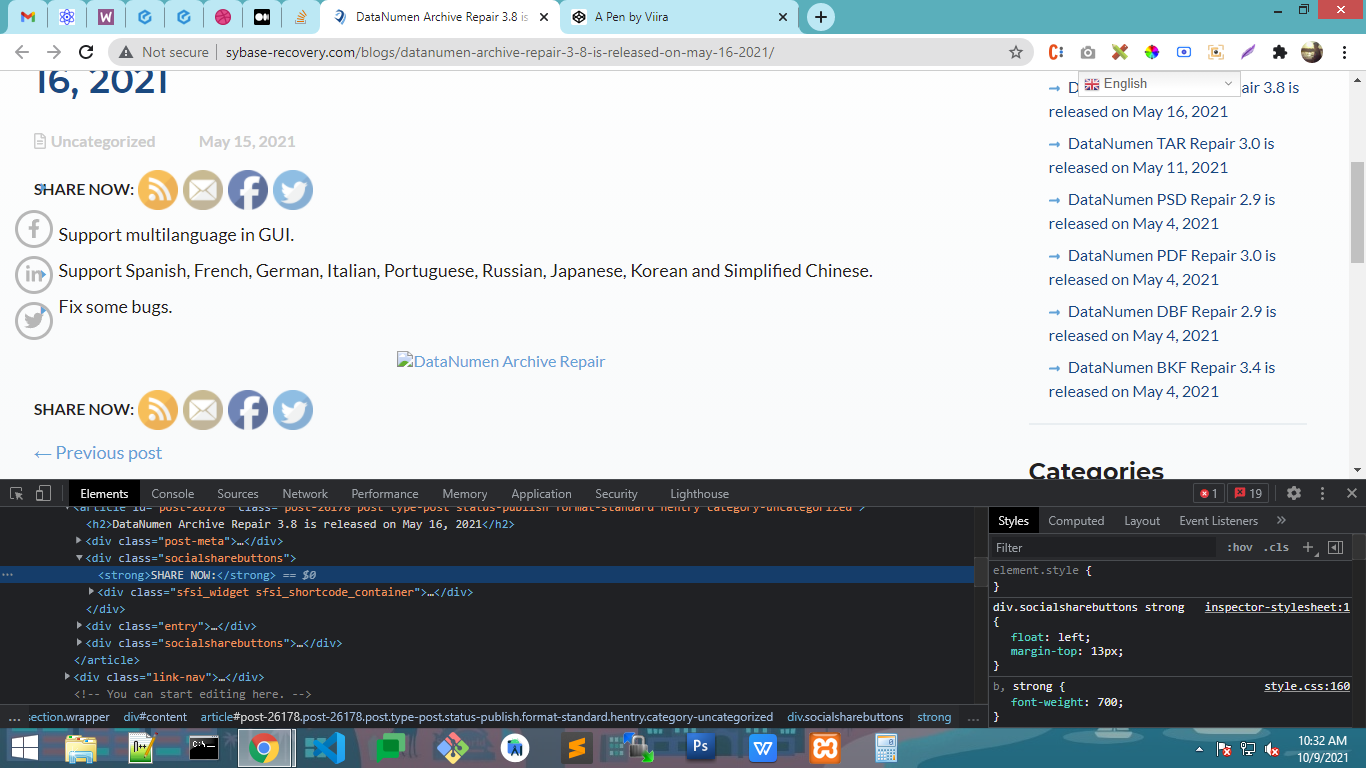Open Visual Studio Code from the taskbar

point(325,747)
